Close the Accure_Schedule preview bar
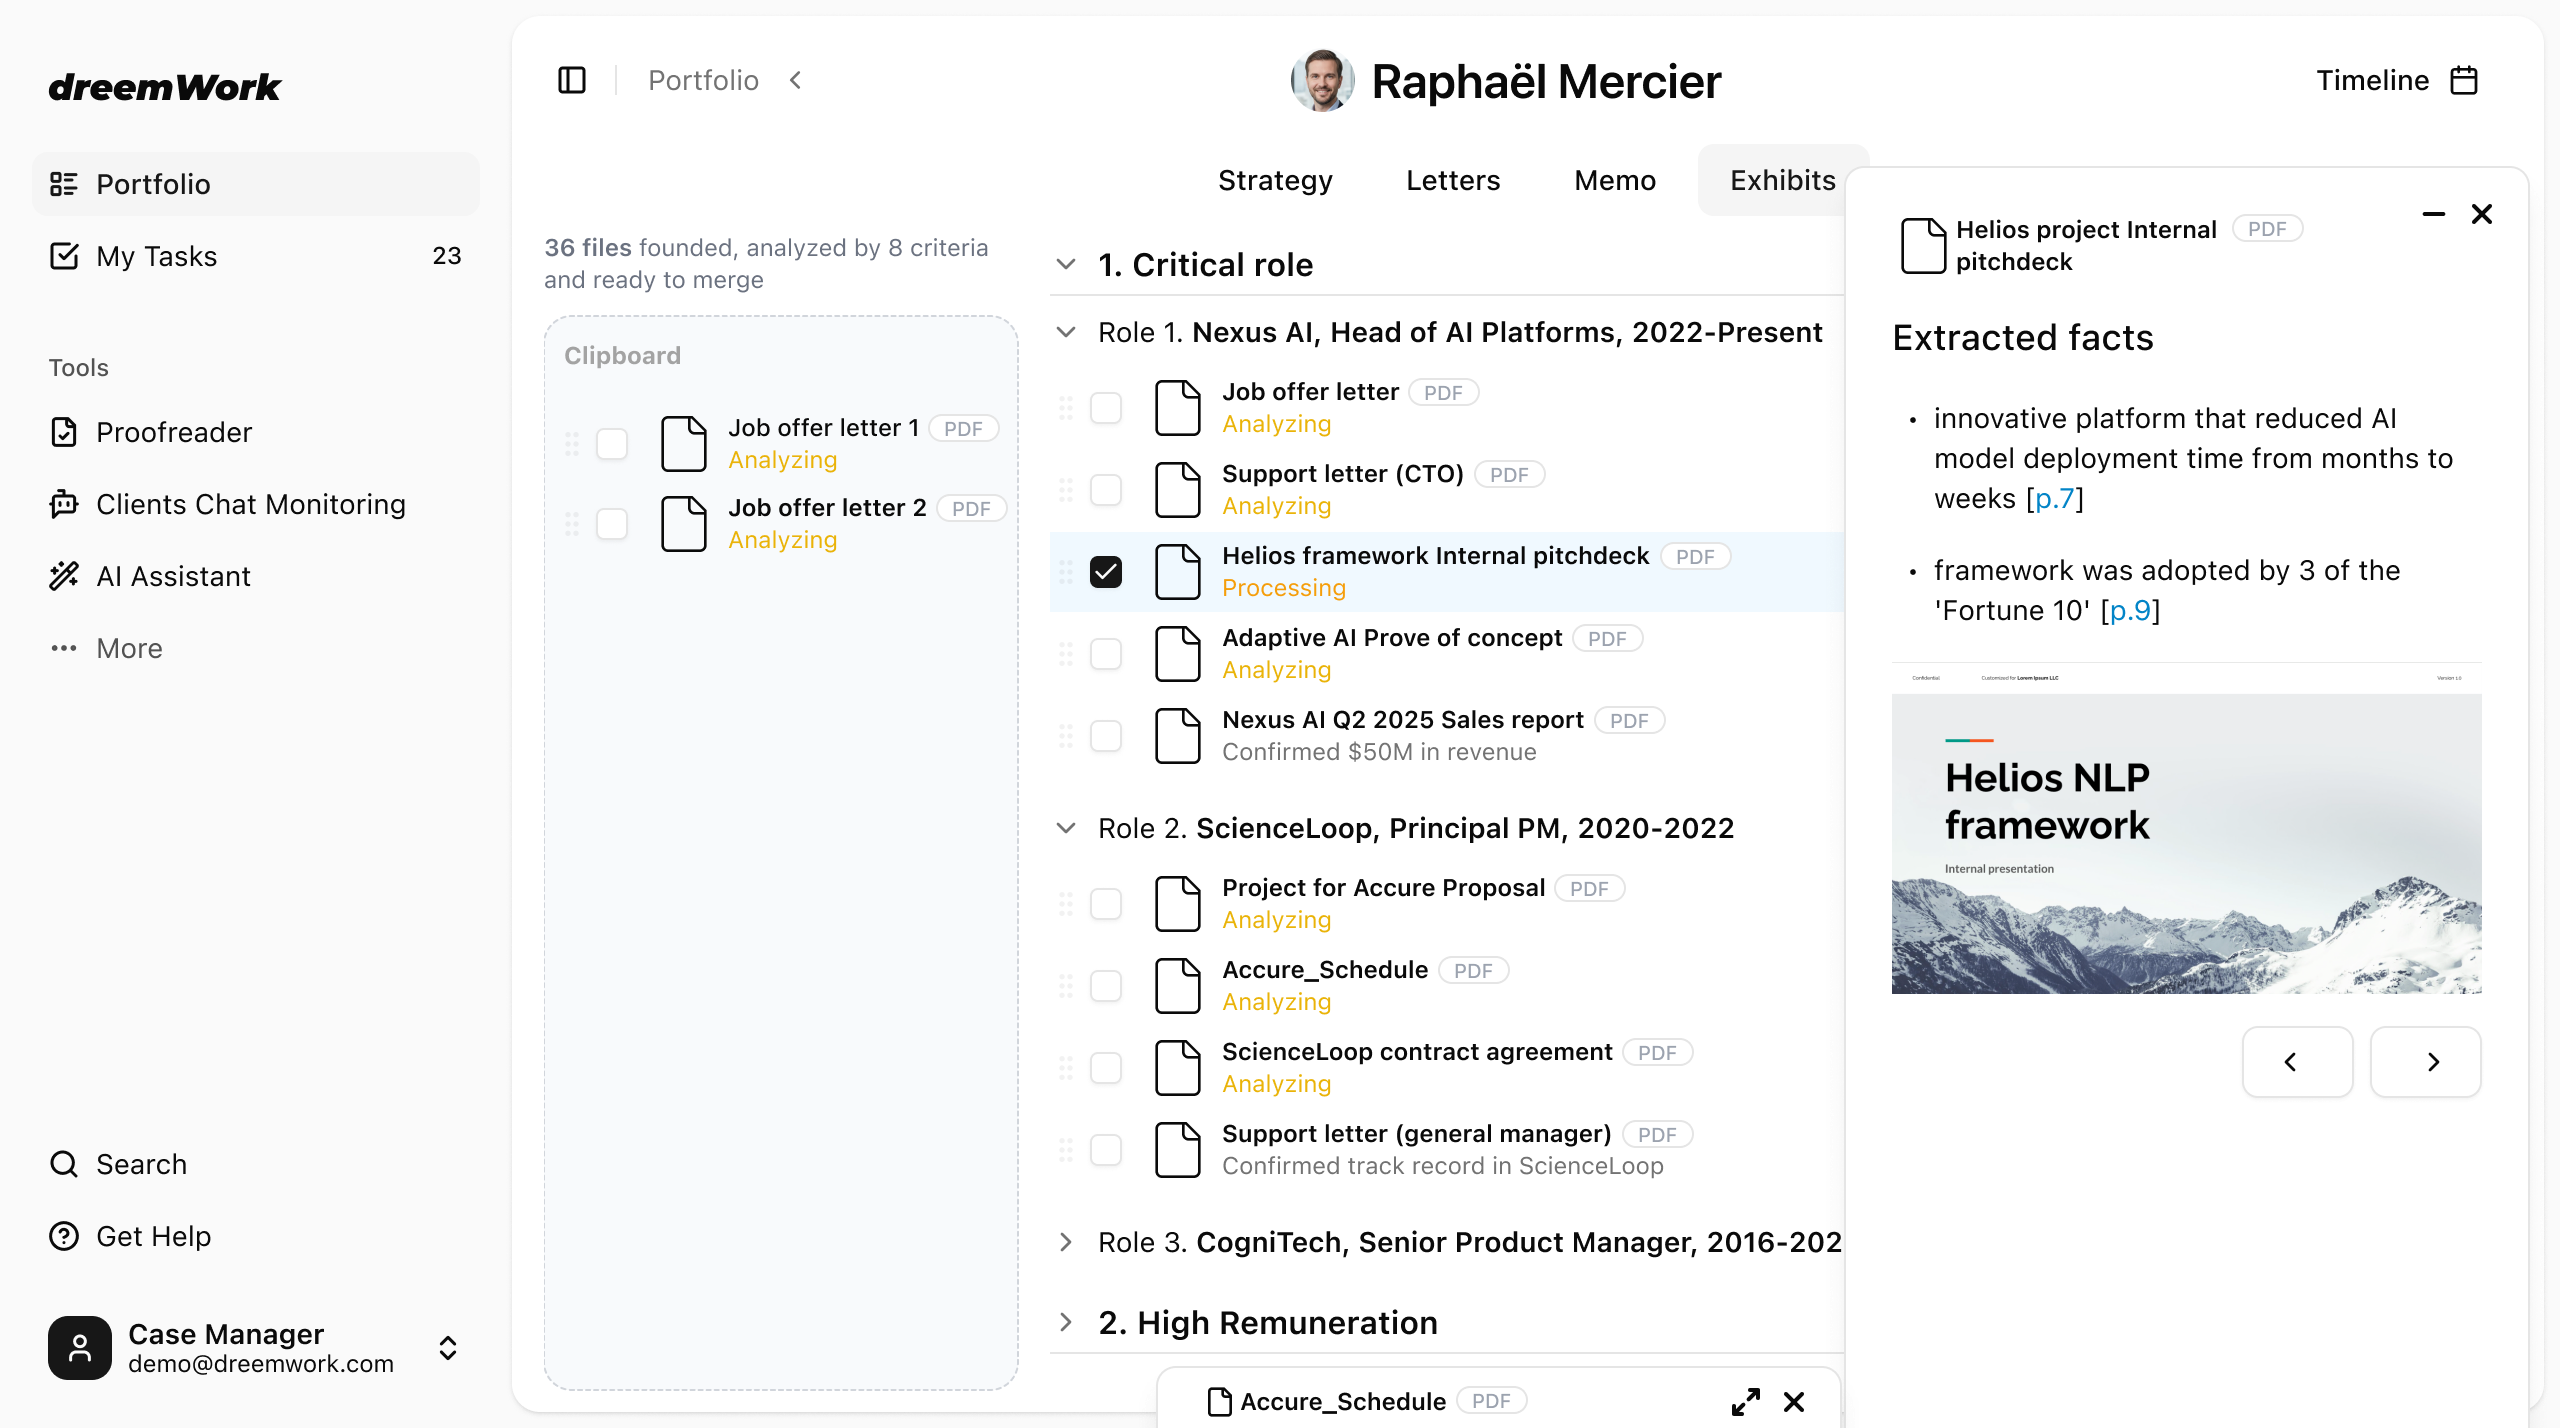This screenshot has height=1428, width=2560. point(1794,1402)
